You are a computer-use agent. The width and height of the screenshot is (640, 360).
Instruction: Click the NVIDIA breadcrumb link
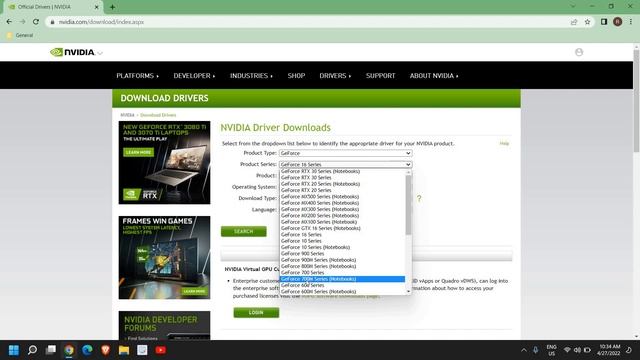tap(127, 115)
